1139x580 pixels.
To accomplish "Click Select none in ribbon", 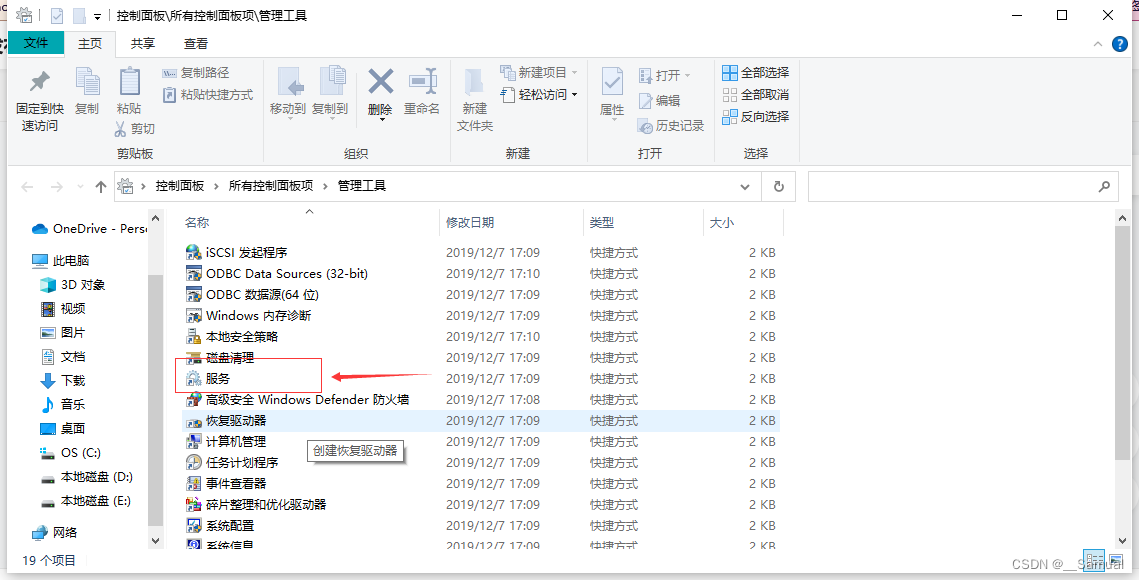I will pyautogui.click(x=755, y=94).
